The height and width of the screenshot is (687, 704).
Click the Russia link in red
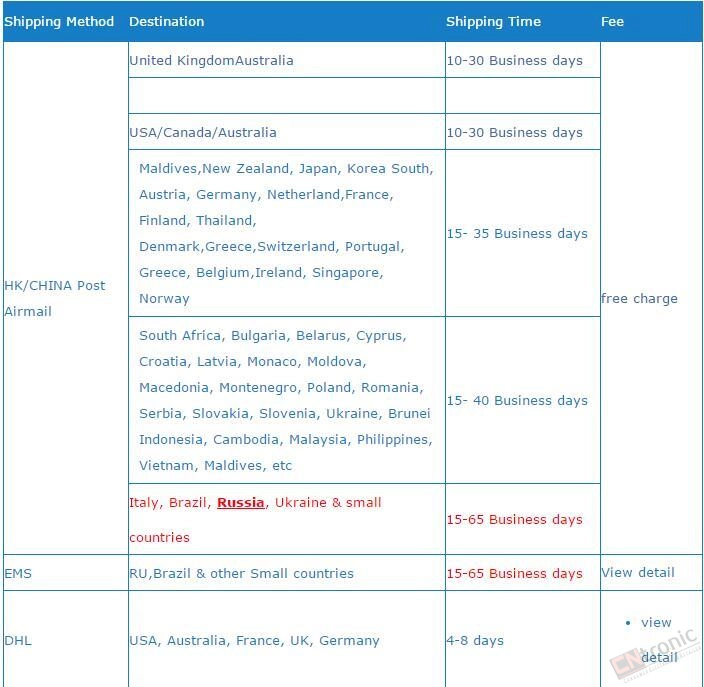click(241, 502)
